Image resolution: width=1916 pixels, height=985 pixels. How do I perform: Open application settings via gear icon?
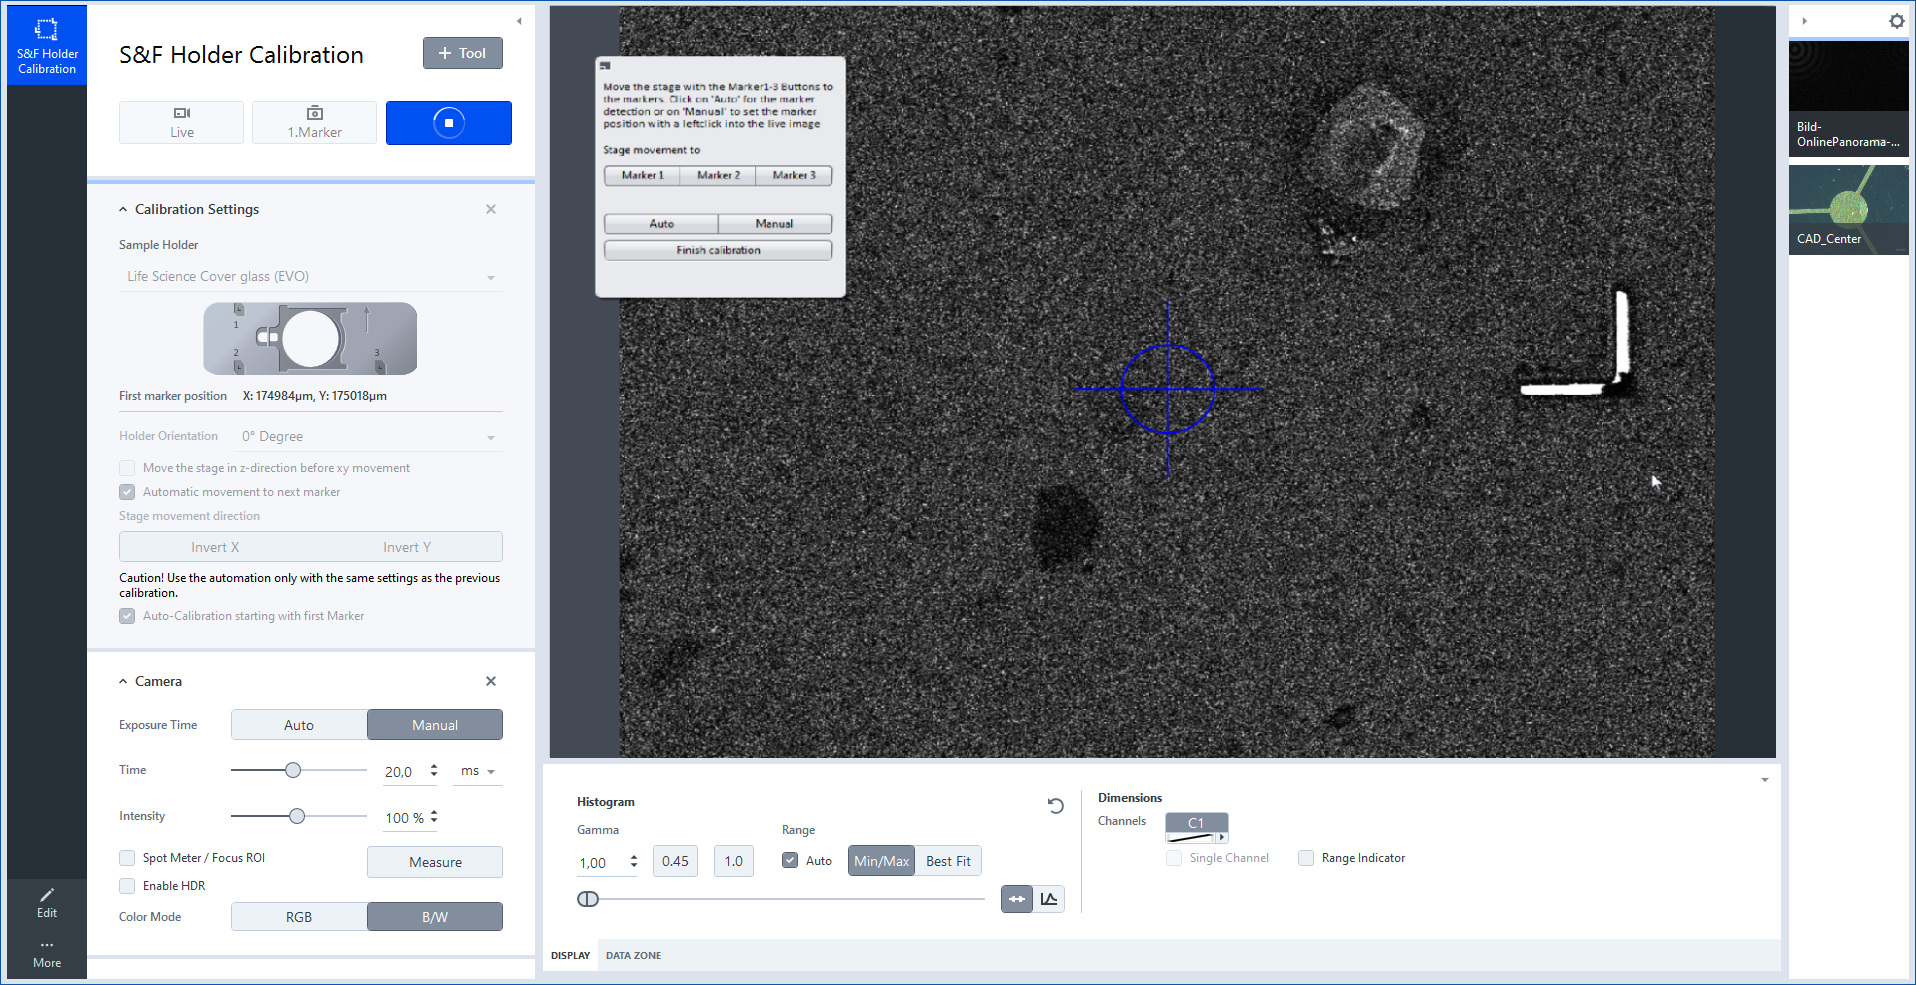(x=1897, y=21)
